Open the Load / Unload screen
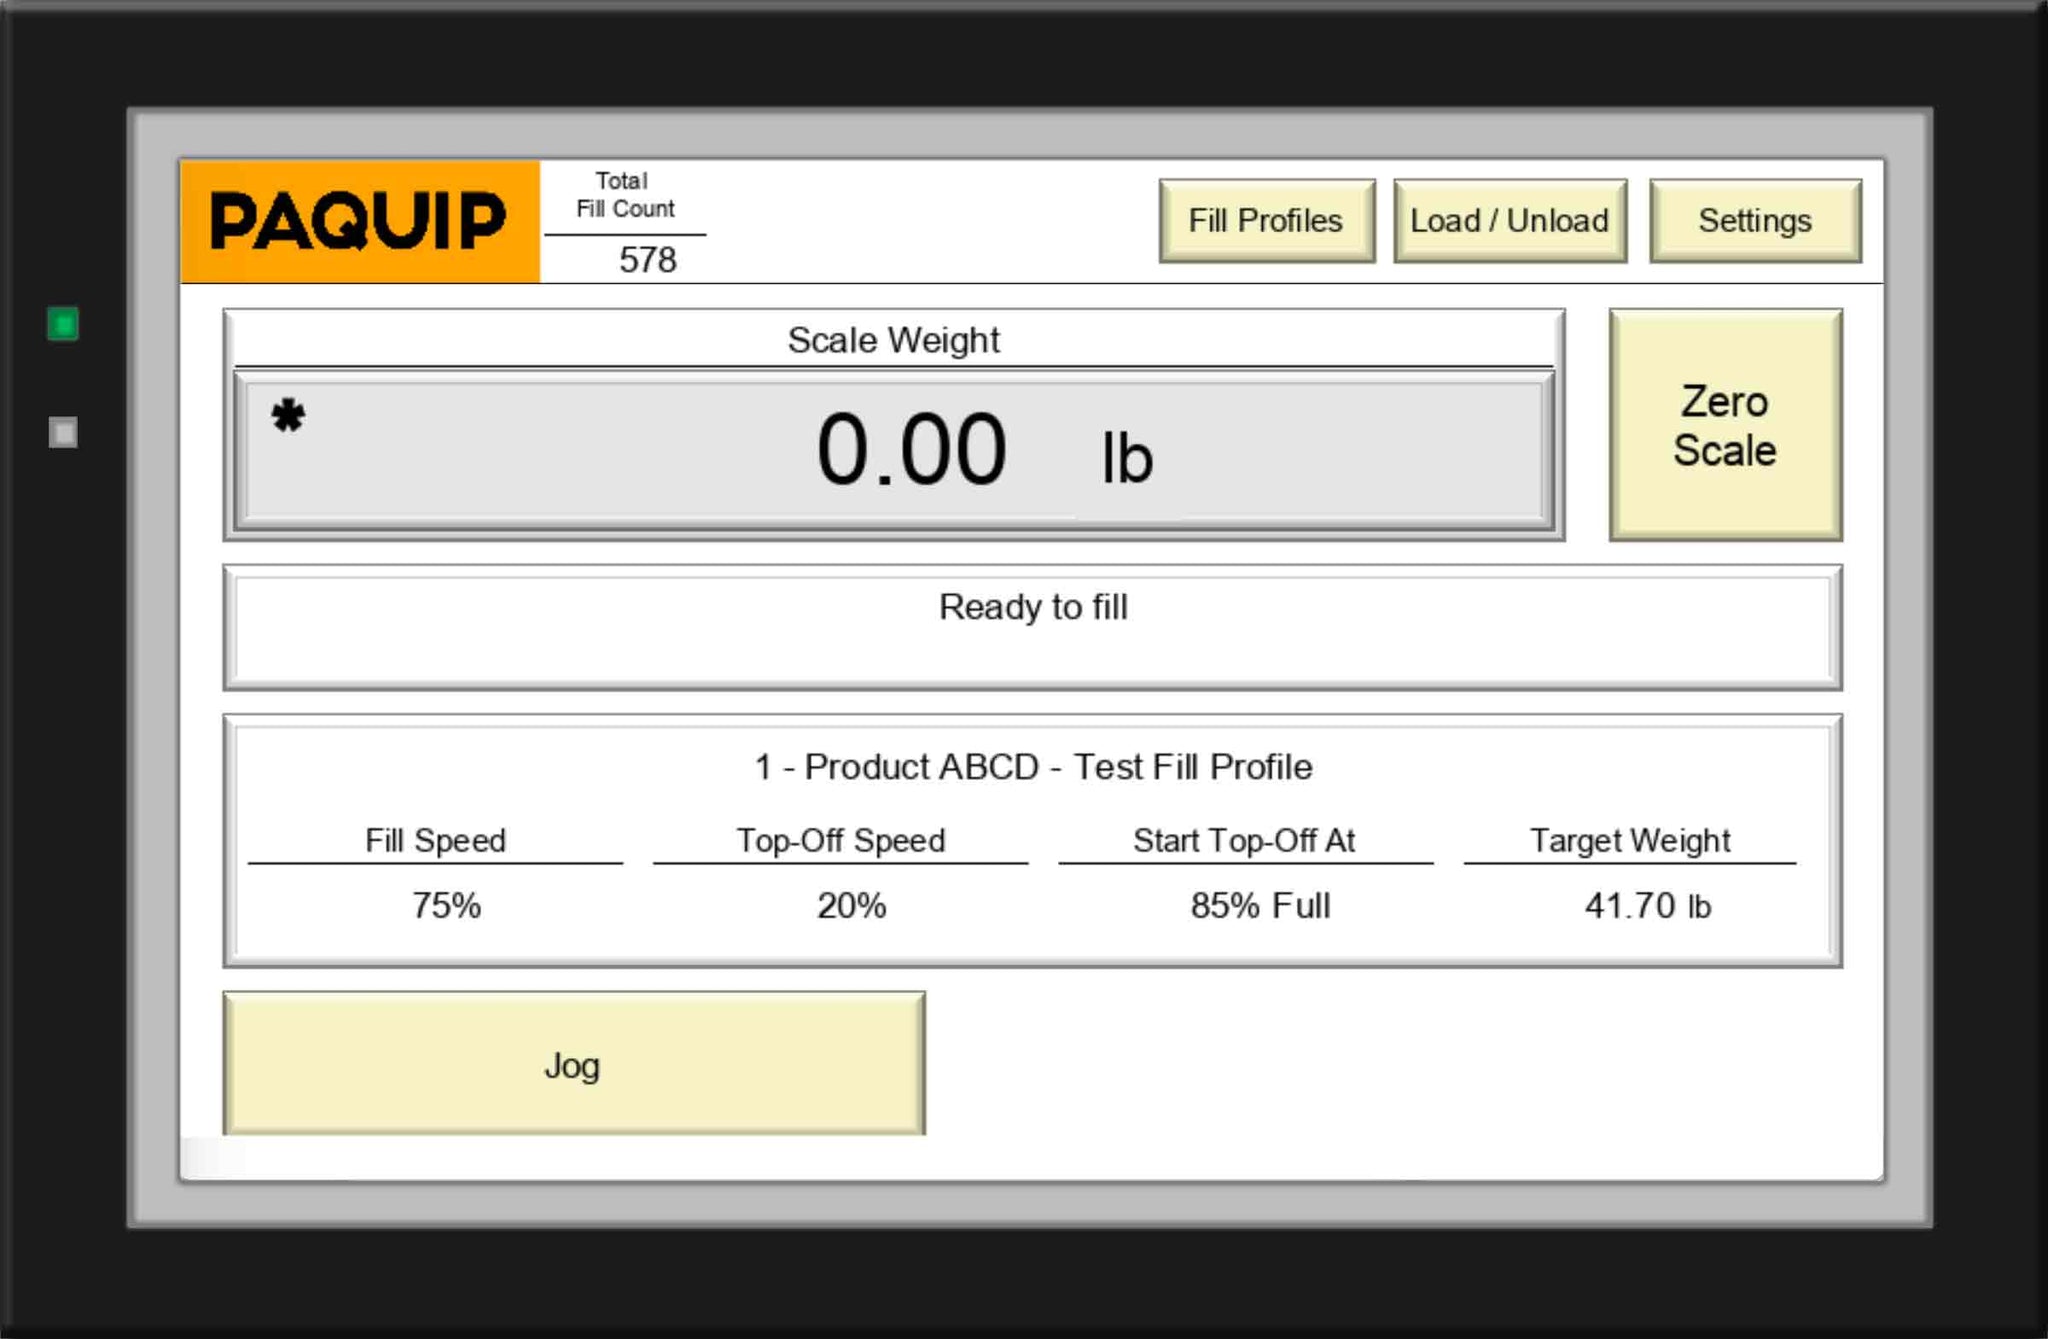This screenshot has width=2048, height=1339. [x=1509, y=221]
